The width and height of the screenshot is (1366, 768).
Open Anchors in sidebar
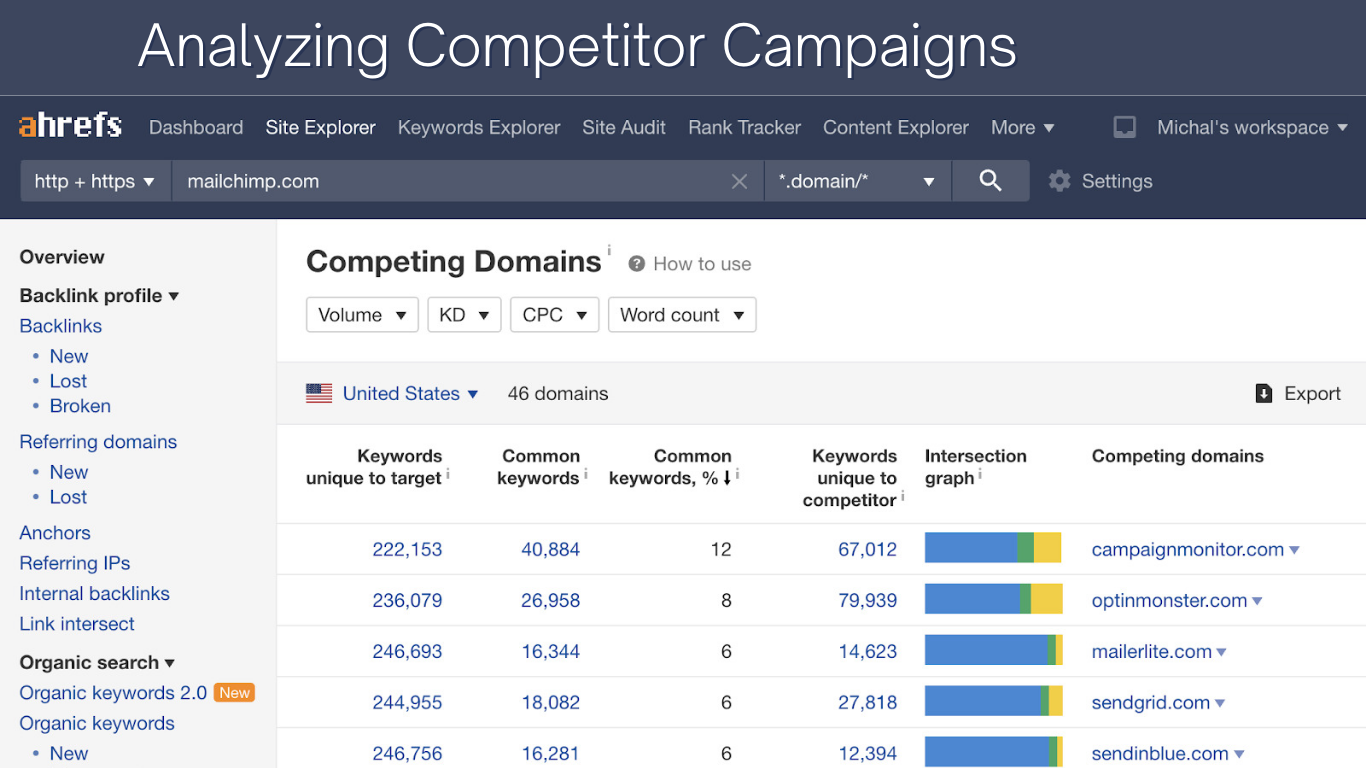click(x=55, y=533)
